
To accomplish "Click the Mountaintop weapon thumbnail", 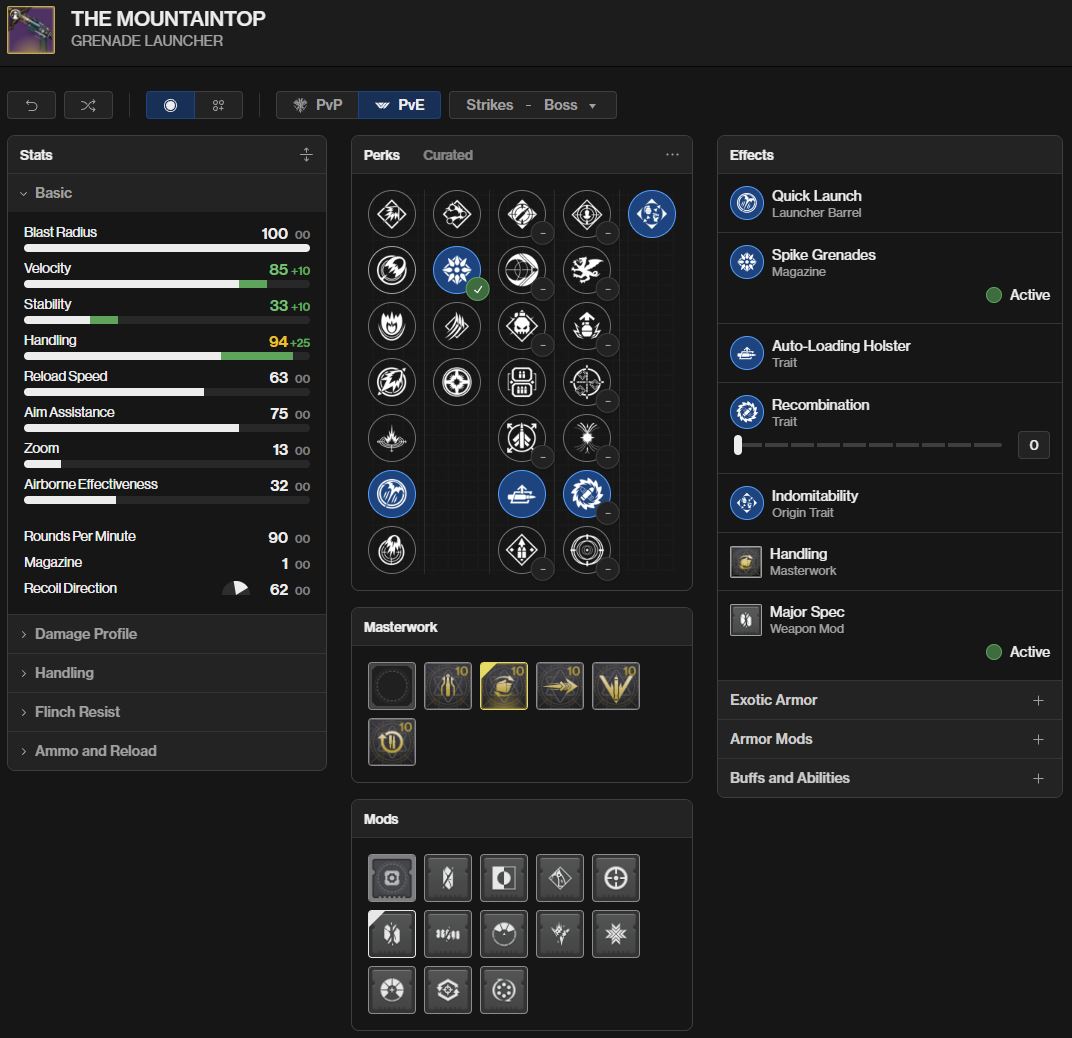I will pyautogui.click(x=31, y=30).
